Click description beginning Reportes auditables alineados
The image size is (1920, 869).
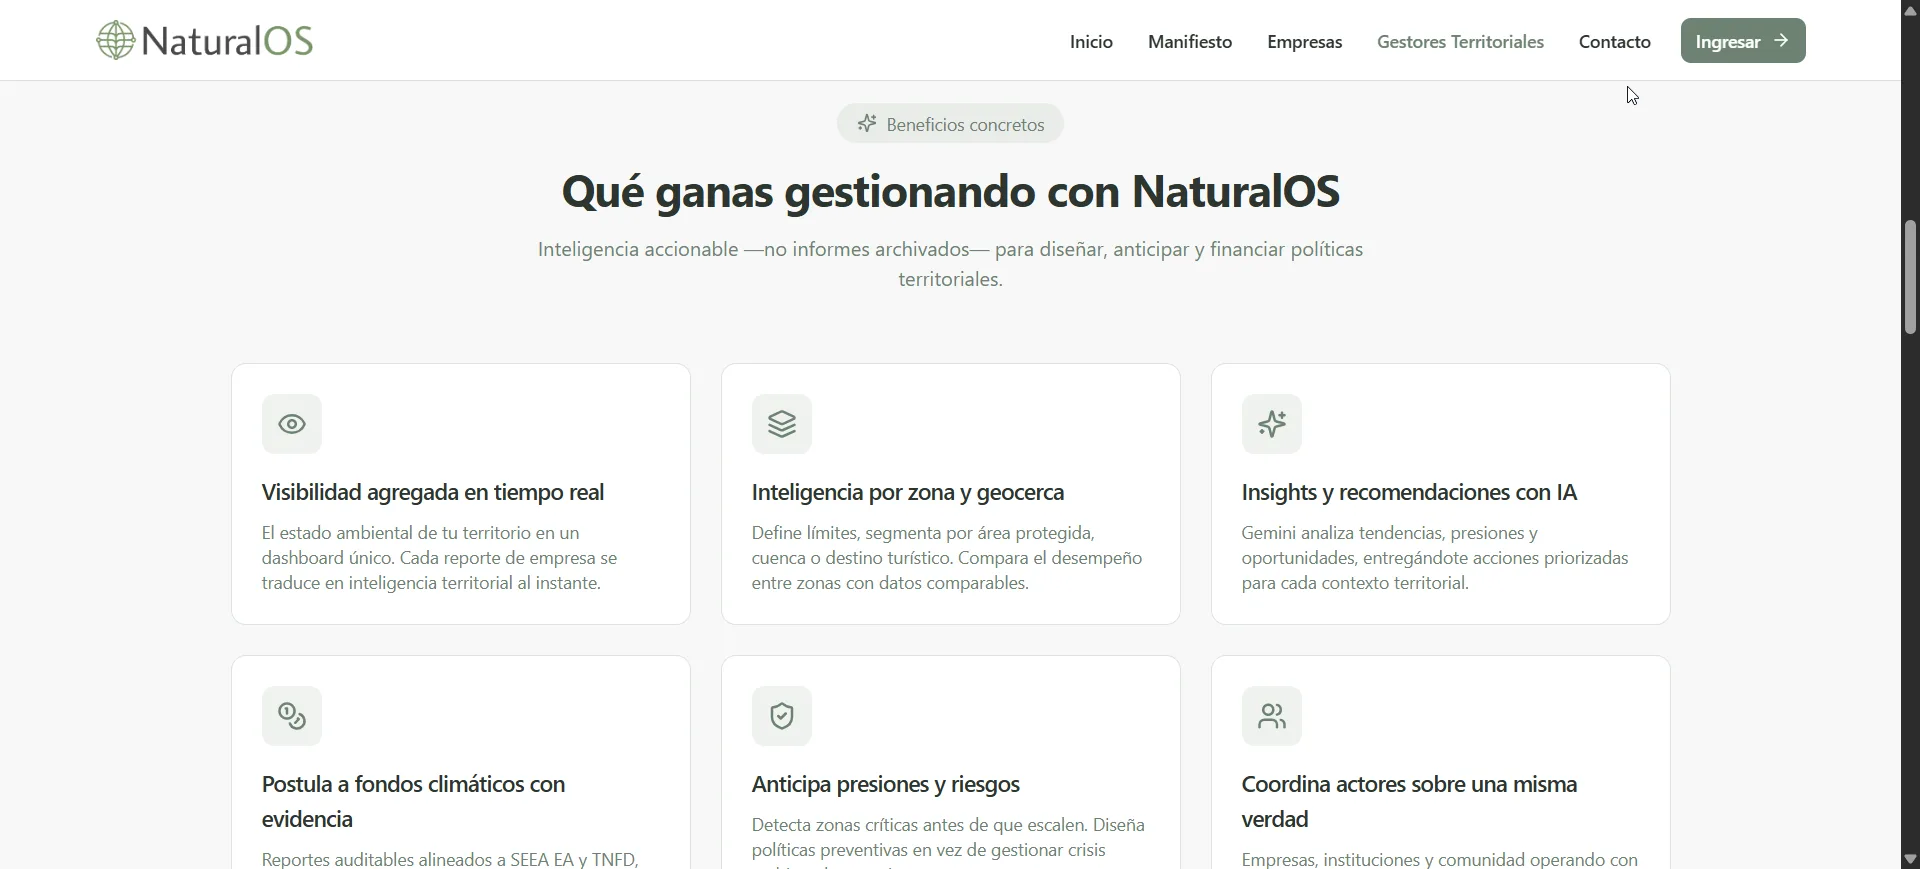(450, 859)
